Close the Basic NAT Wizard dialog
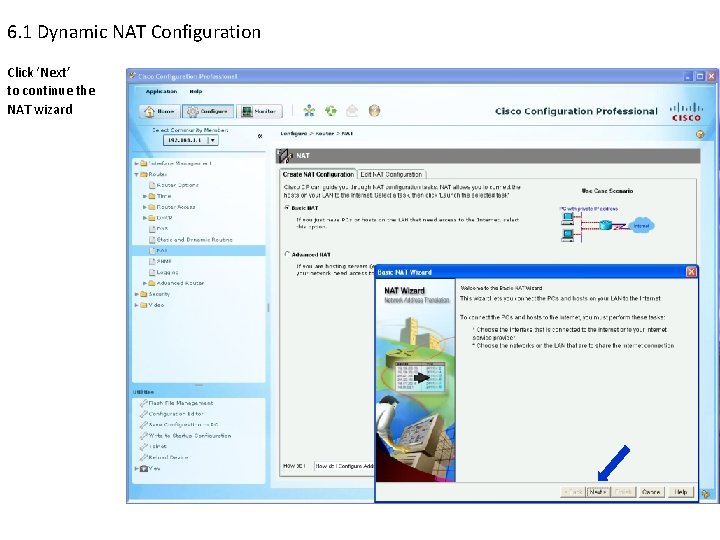The height and width of the screenshot is (540, 720). pos(691,272)
